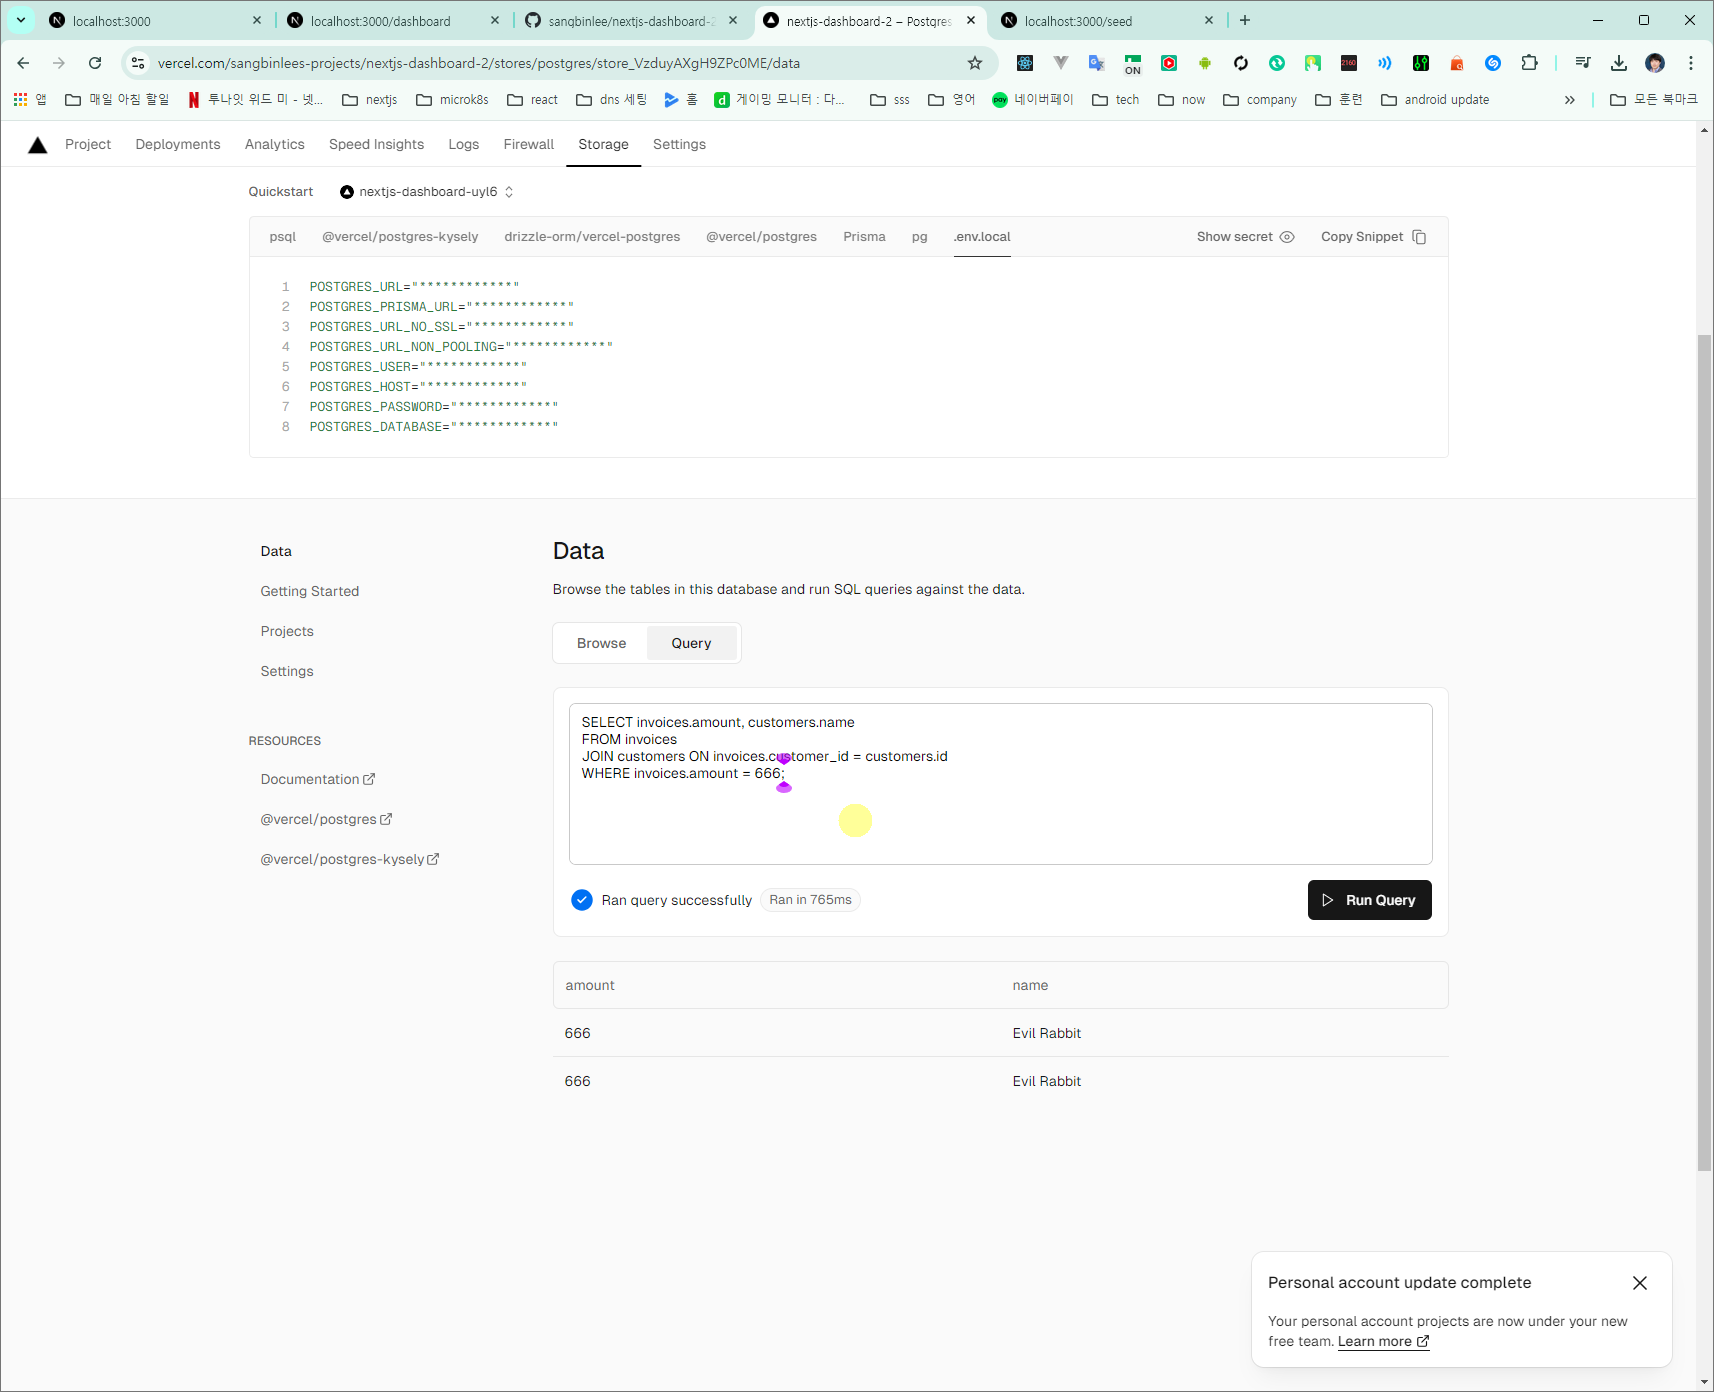The height and width of the screenshot is (1392, 1714).
Task: Open the Extensions puzzle icon
Action: coord(1529,63)
